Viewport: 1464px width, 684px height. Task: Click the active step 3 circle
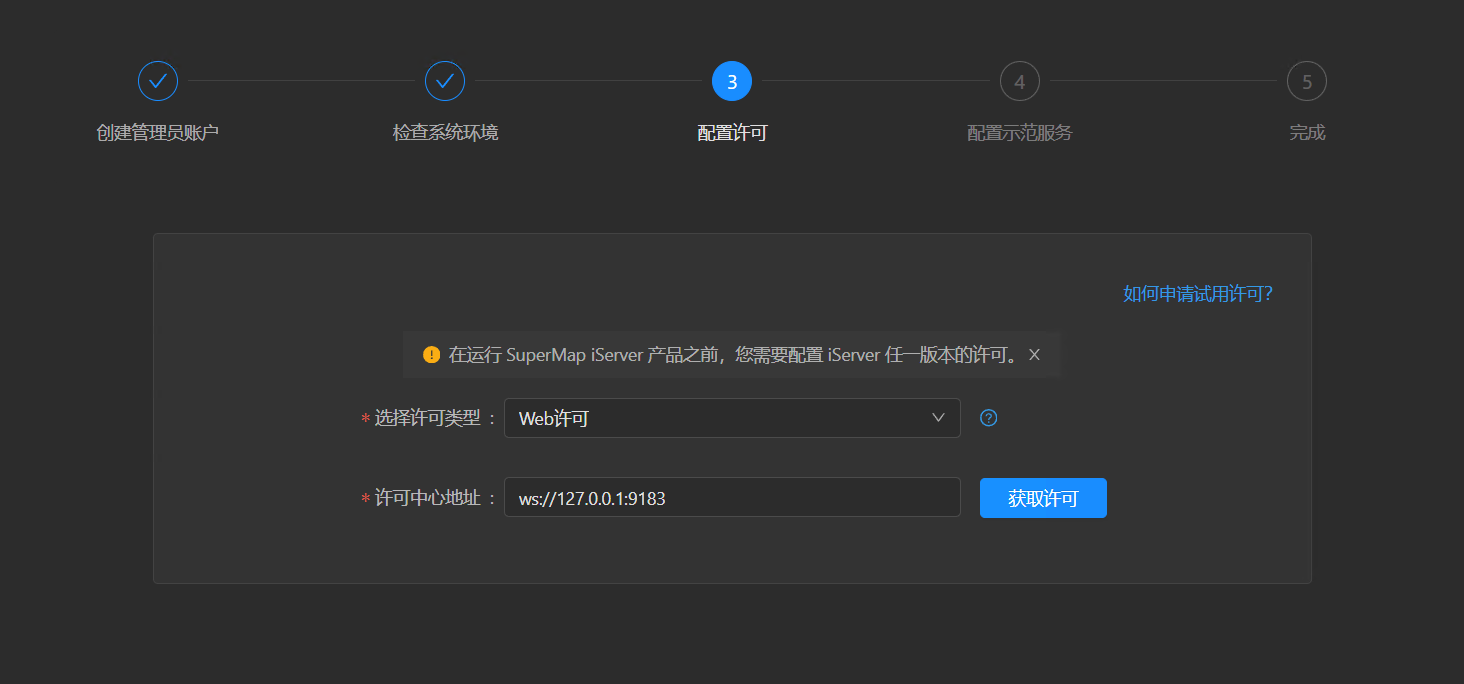point(732,81)
